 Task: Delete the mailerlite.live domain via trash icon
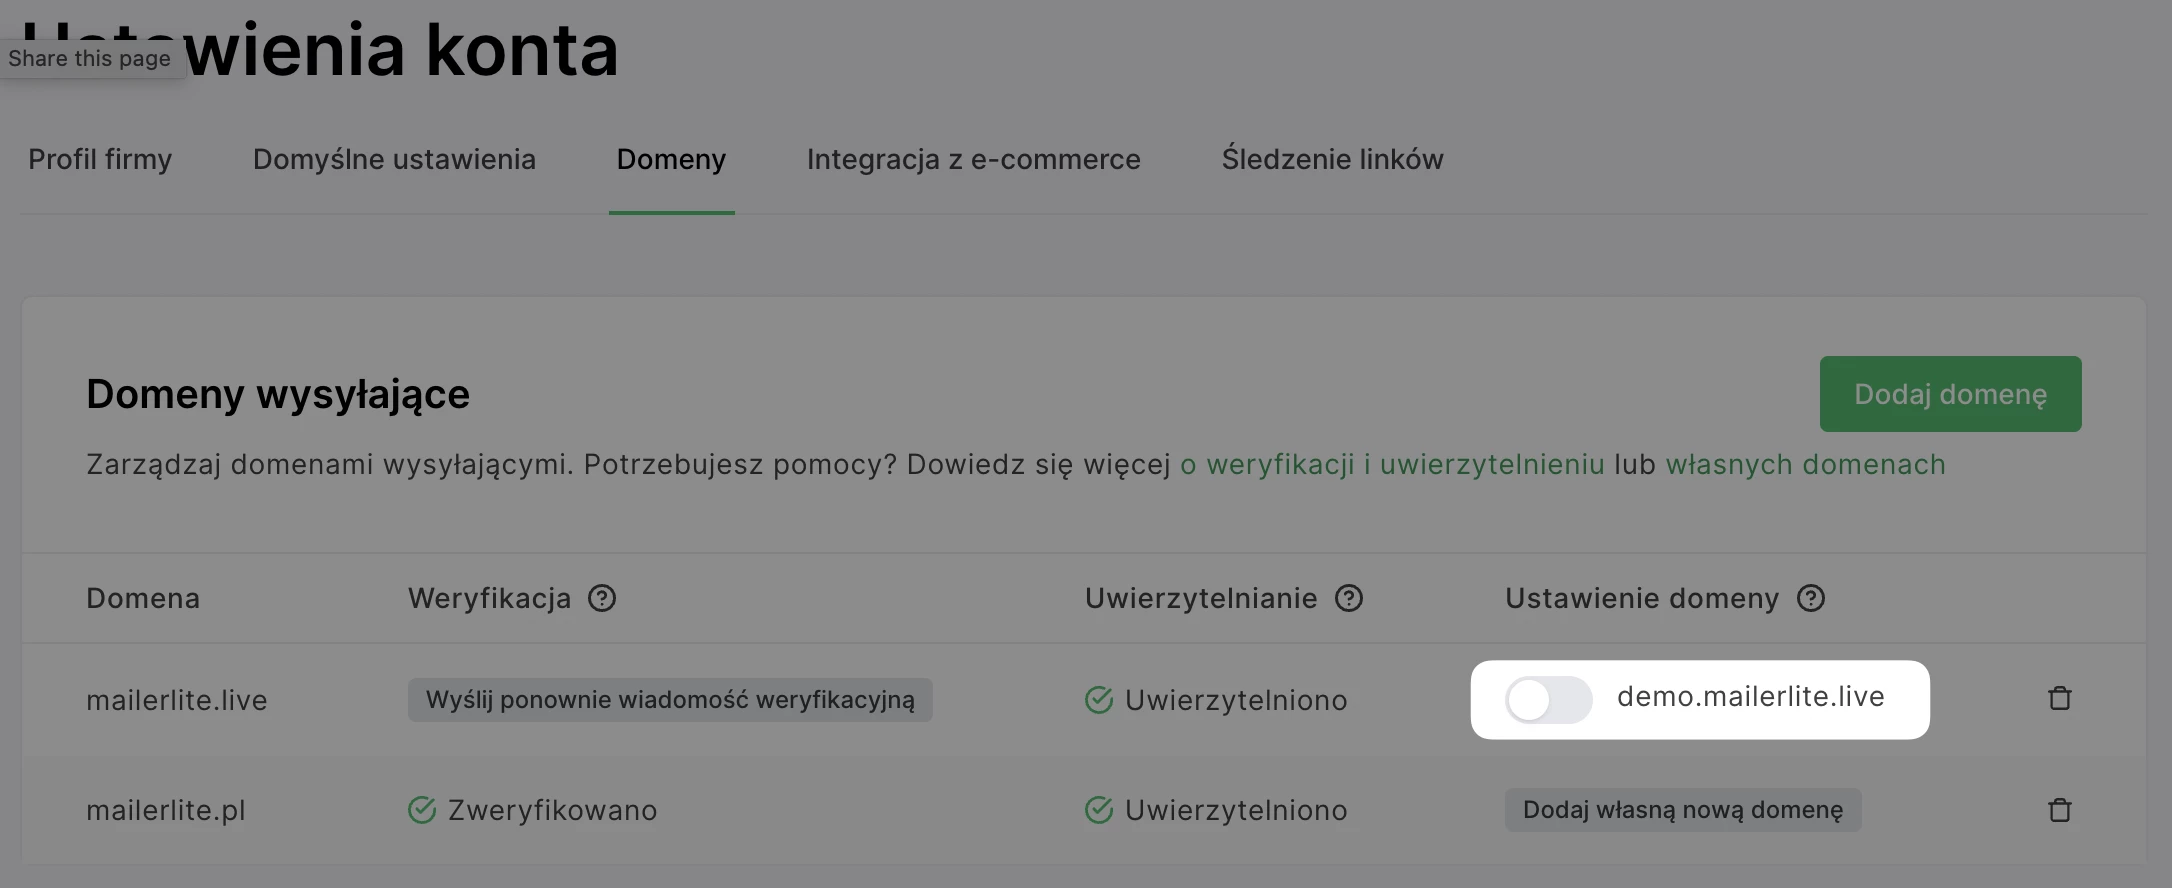(x=2059, y=698)
